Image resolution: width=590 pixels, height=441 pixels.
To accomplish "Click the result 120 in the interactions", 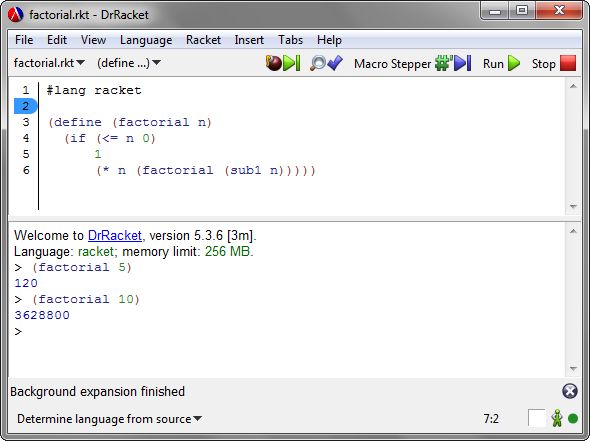I will tap(26, 283).
